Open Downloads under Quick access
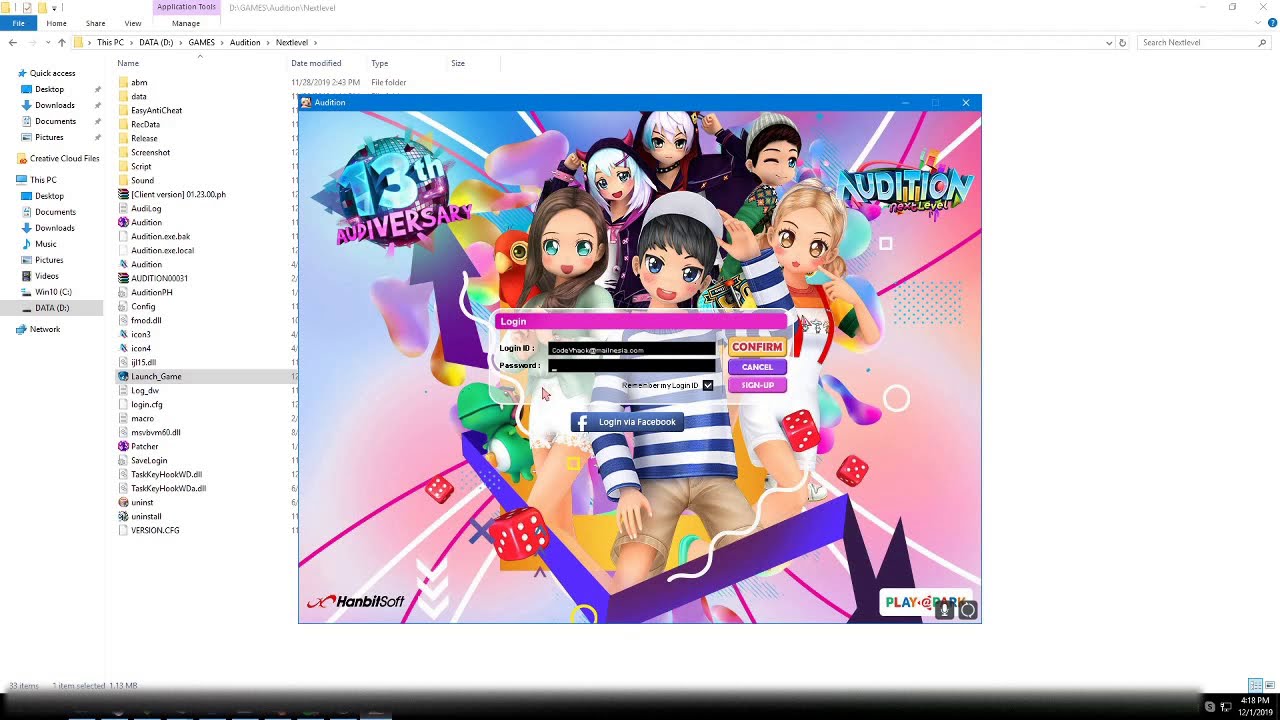The height and width of the screenshot is (720, 1280). point(54,105)
